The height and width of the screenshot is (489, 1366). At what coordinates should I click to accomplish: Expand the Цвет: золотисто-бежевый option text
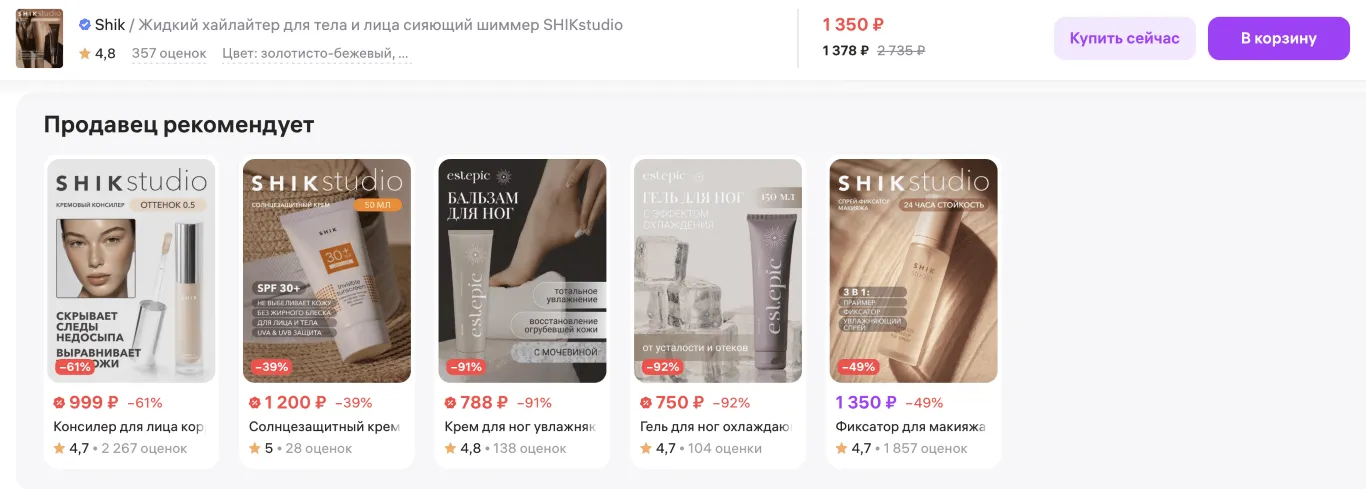[x=316, y=53]
